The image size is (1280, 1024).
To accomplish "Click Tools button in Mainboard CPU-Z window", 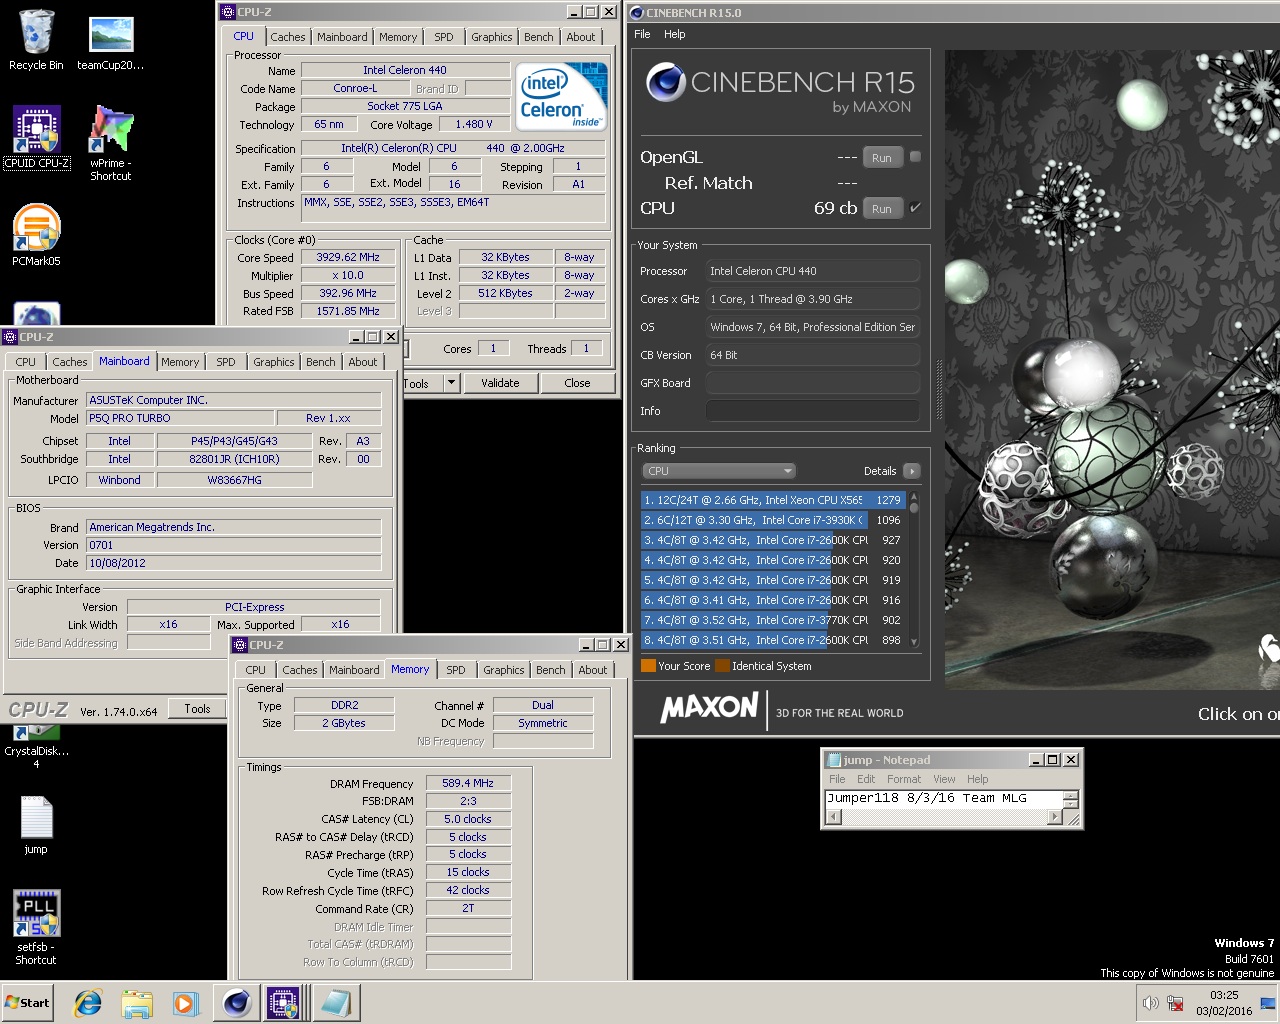I will [197, 709].
